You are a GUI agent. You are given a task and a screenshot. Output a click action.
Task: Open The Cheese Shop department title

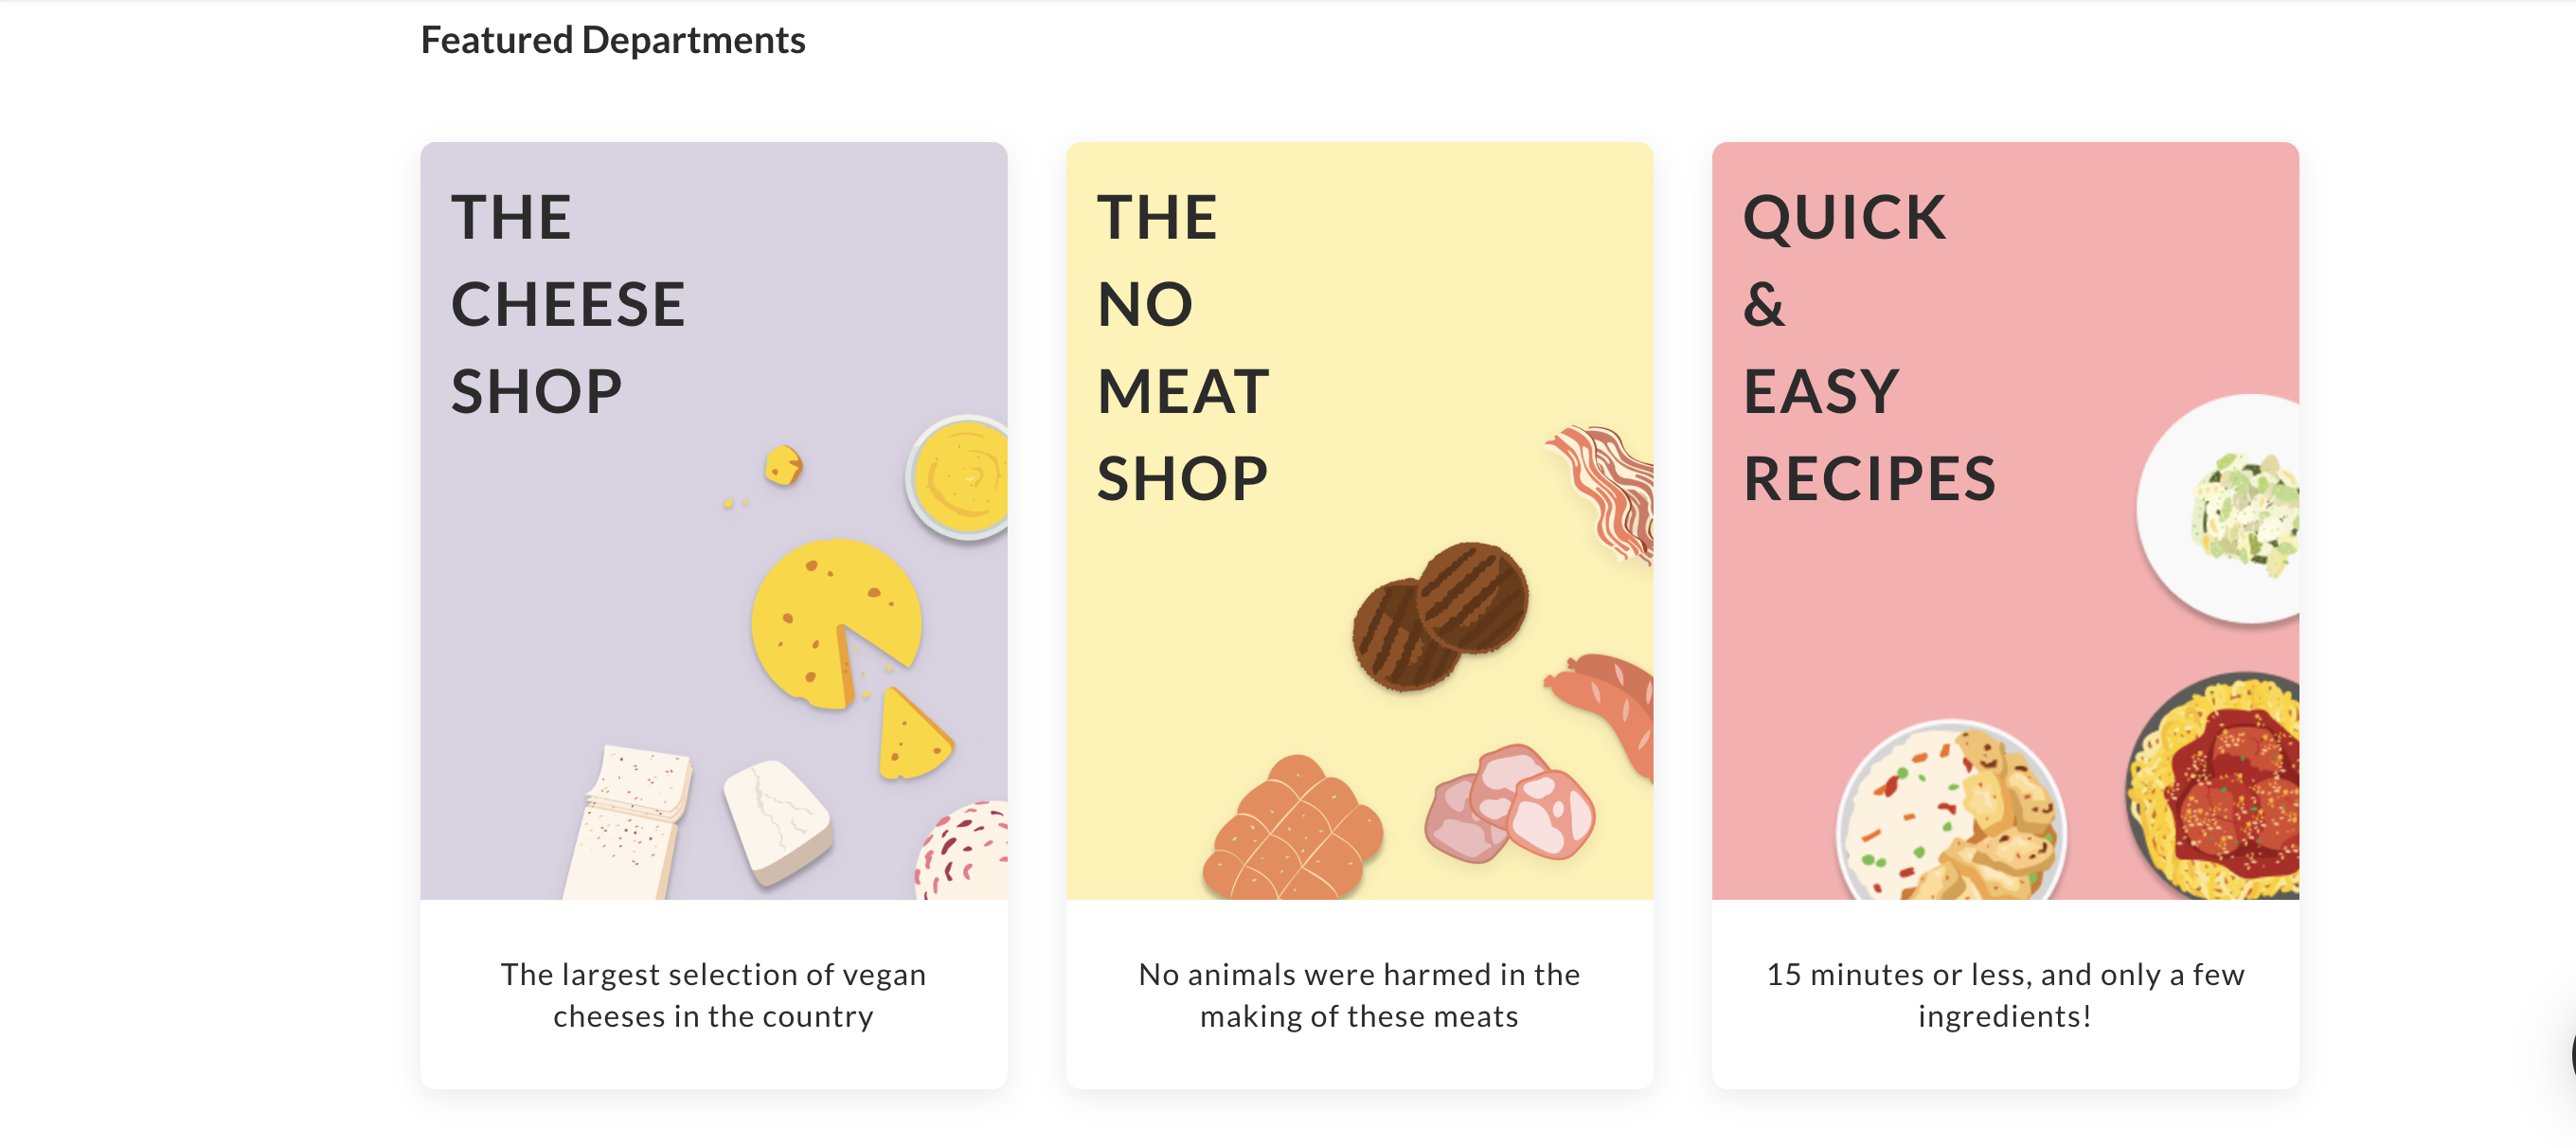pos(567,303)
